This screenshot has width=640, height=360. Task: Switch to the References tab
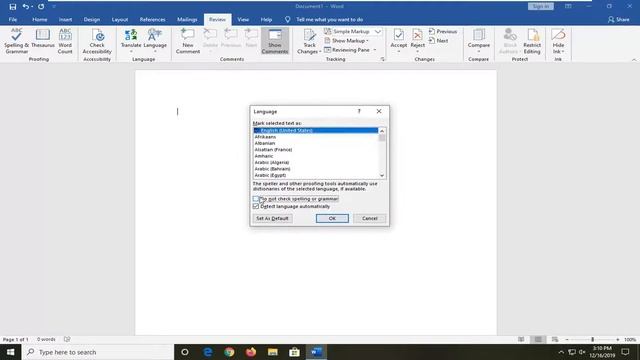pyautogui.click(x=152, y=19)
